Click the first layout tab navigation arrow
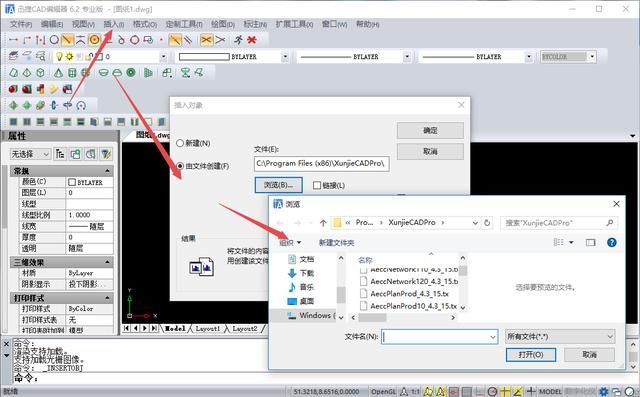 tap(126, 328)
